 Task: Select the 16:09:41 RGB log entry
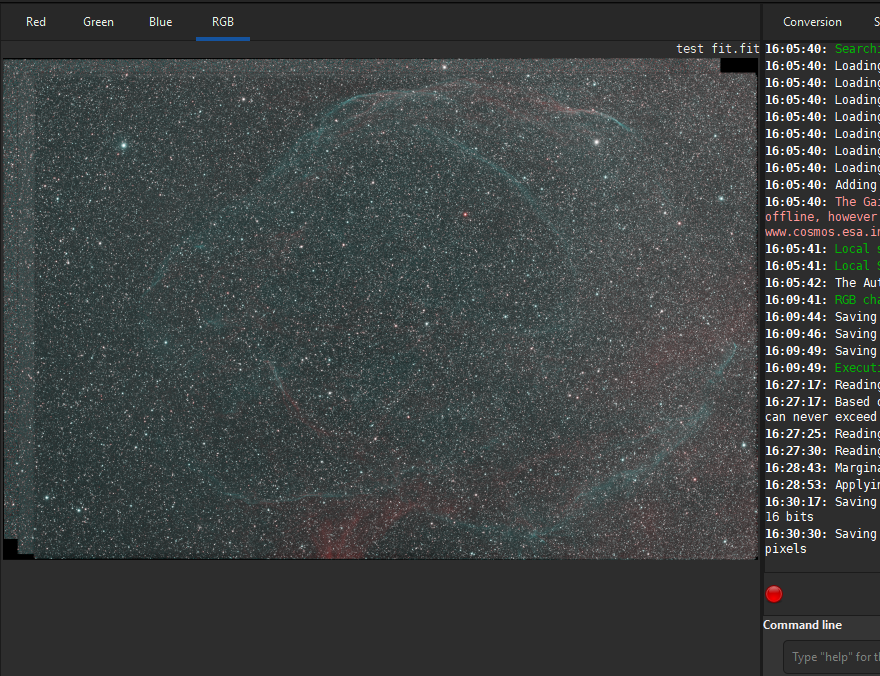(x=822, y=300)
